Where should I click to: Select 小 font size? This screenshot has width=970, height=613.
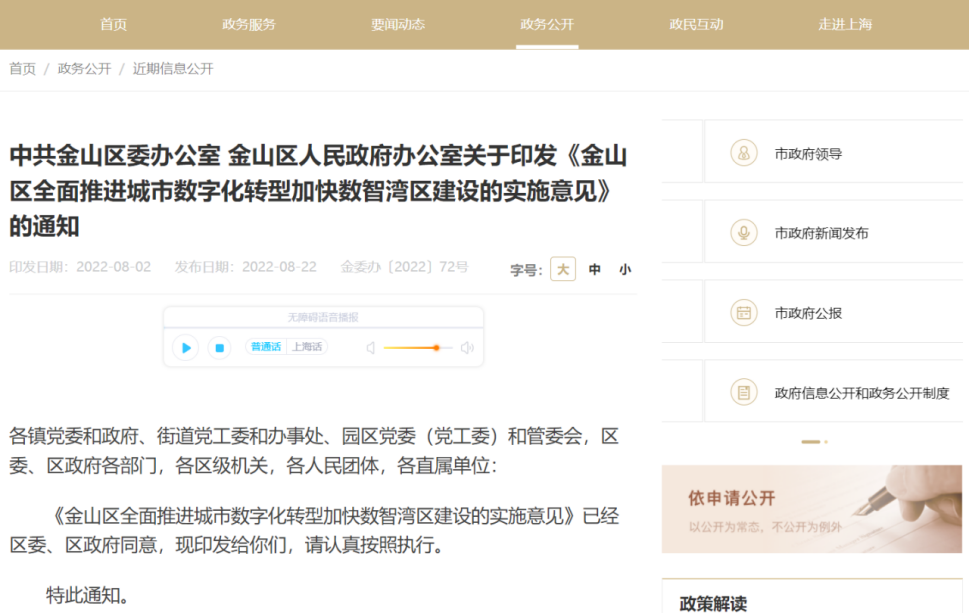tap(625, 269)
